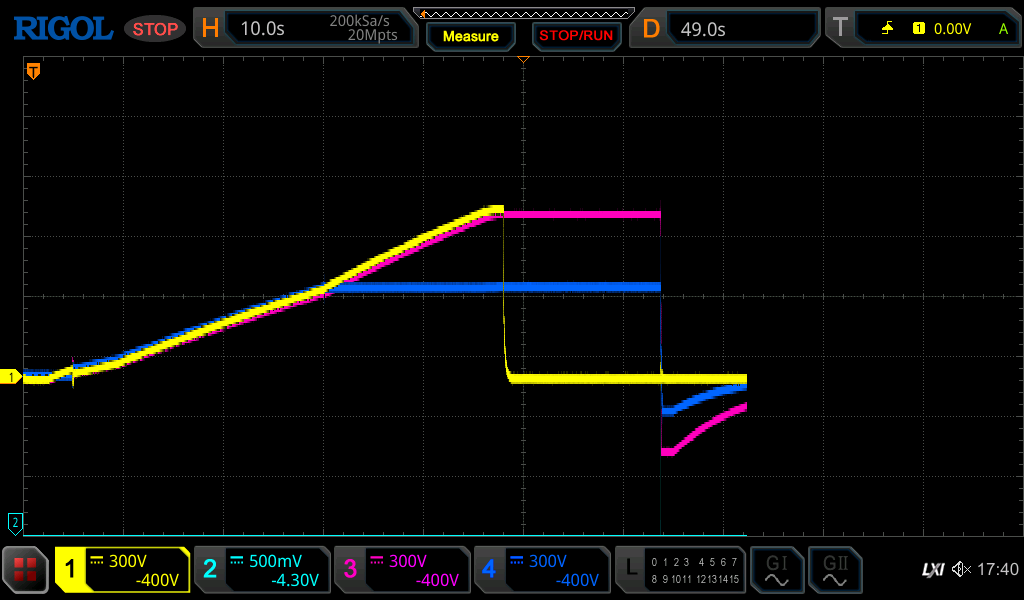Click the RIGOL logo

[x=62, y=29]
